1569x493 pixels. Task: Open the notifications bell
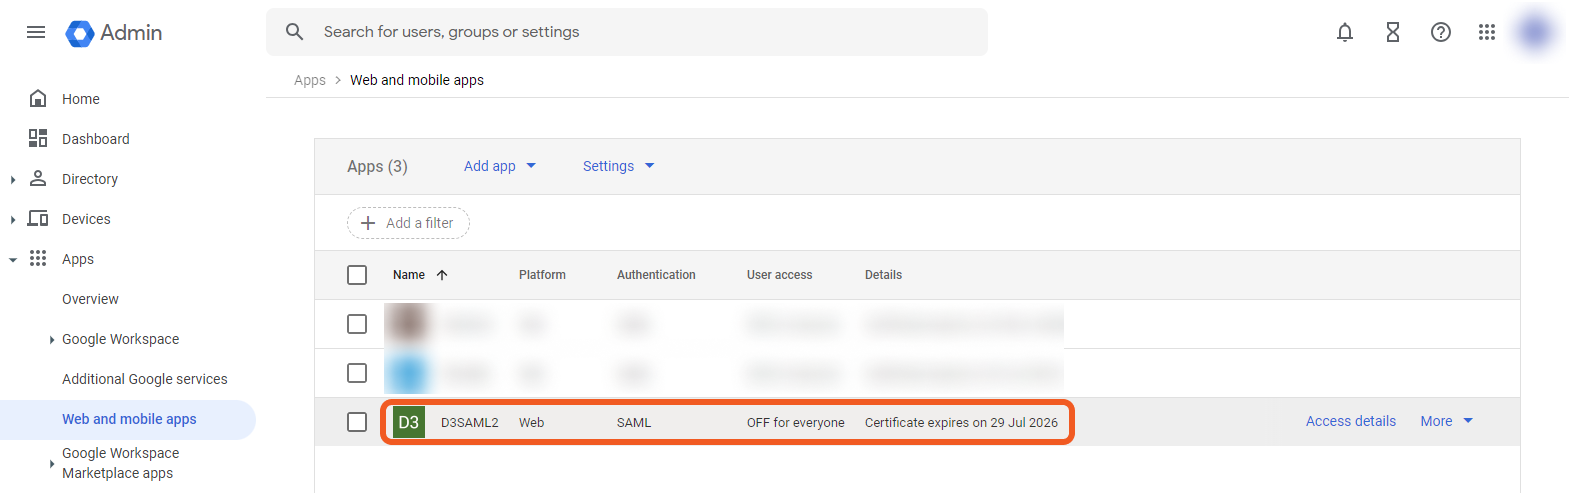coord(1345,32)
